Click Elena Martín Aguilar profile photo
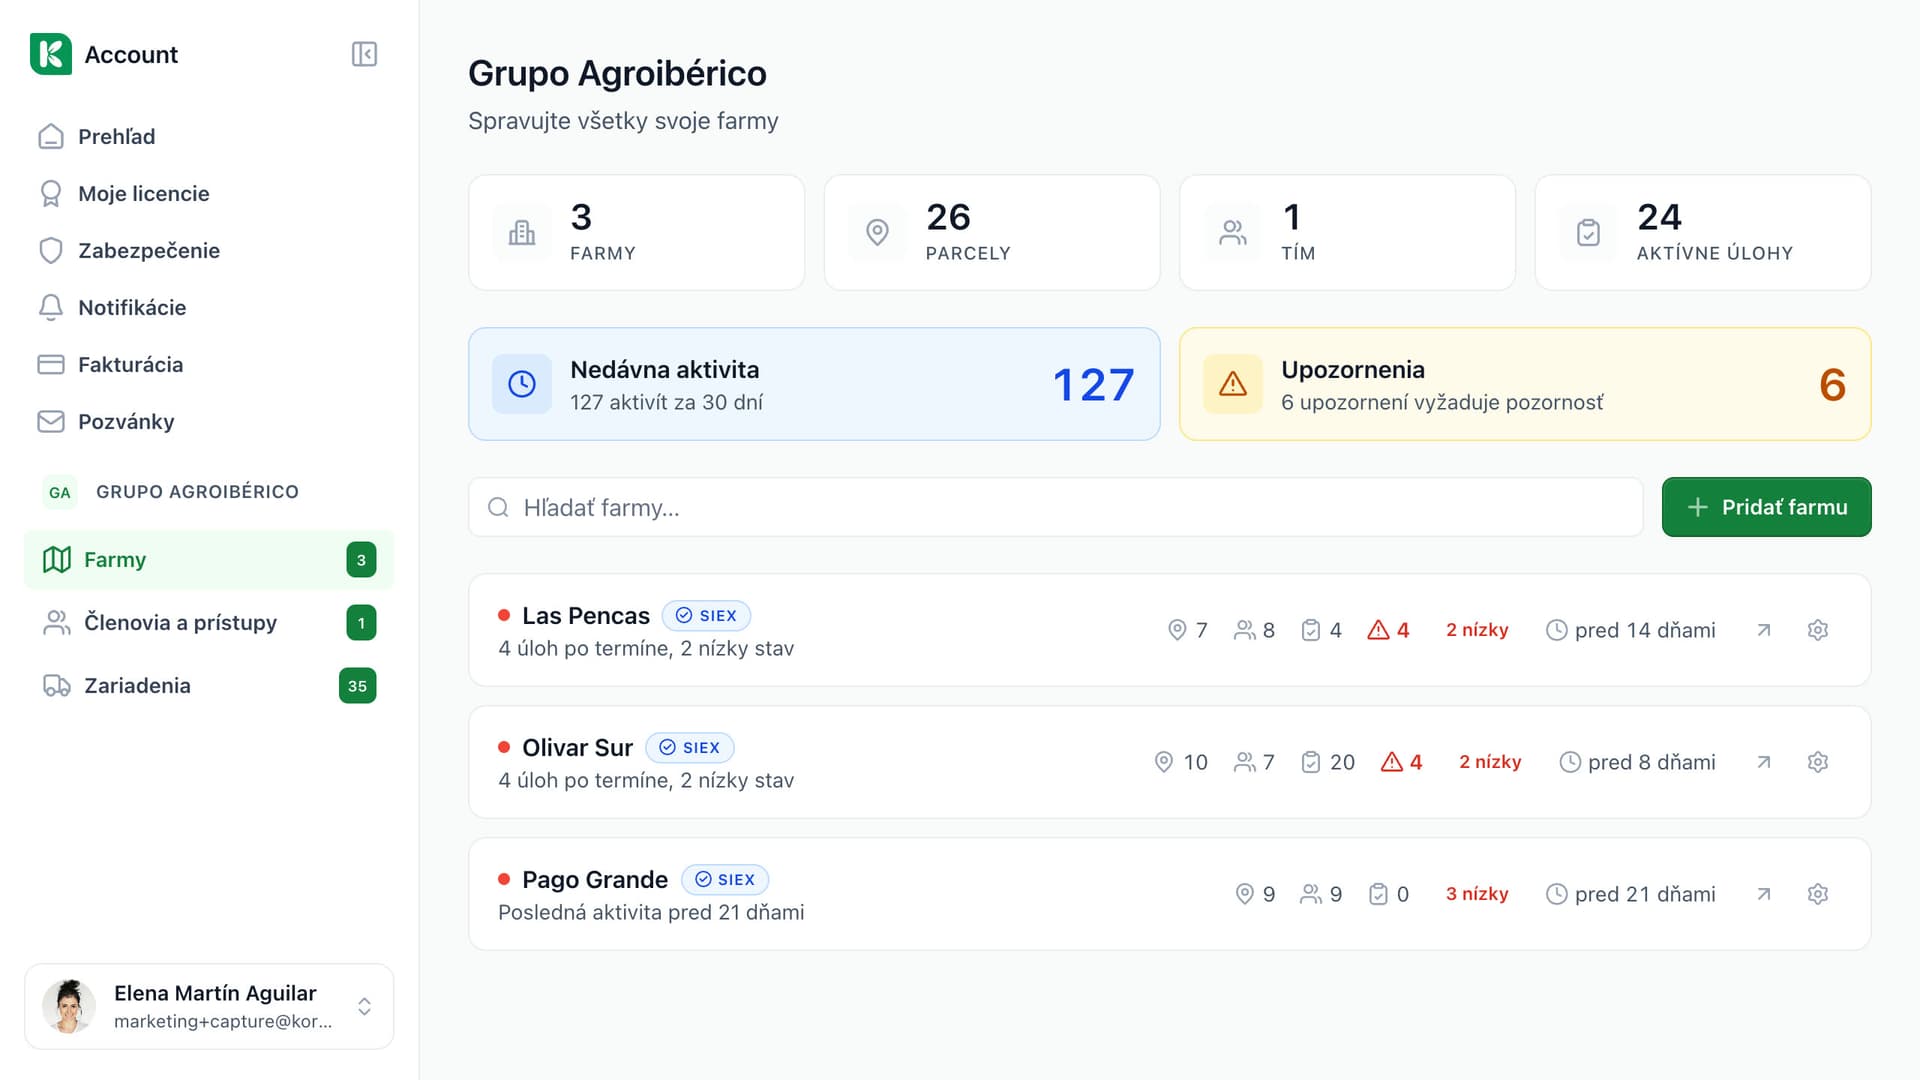Screen dimensions: 1920x1080 coord(69,1006)
